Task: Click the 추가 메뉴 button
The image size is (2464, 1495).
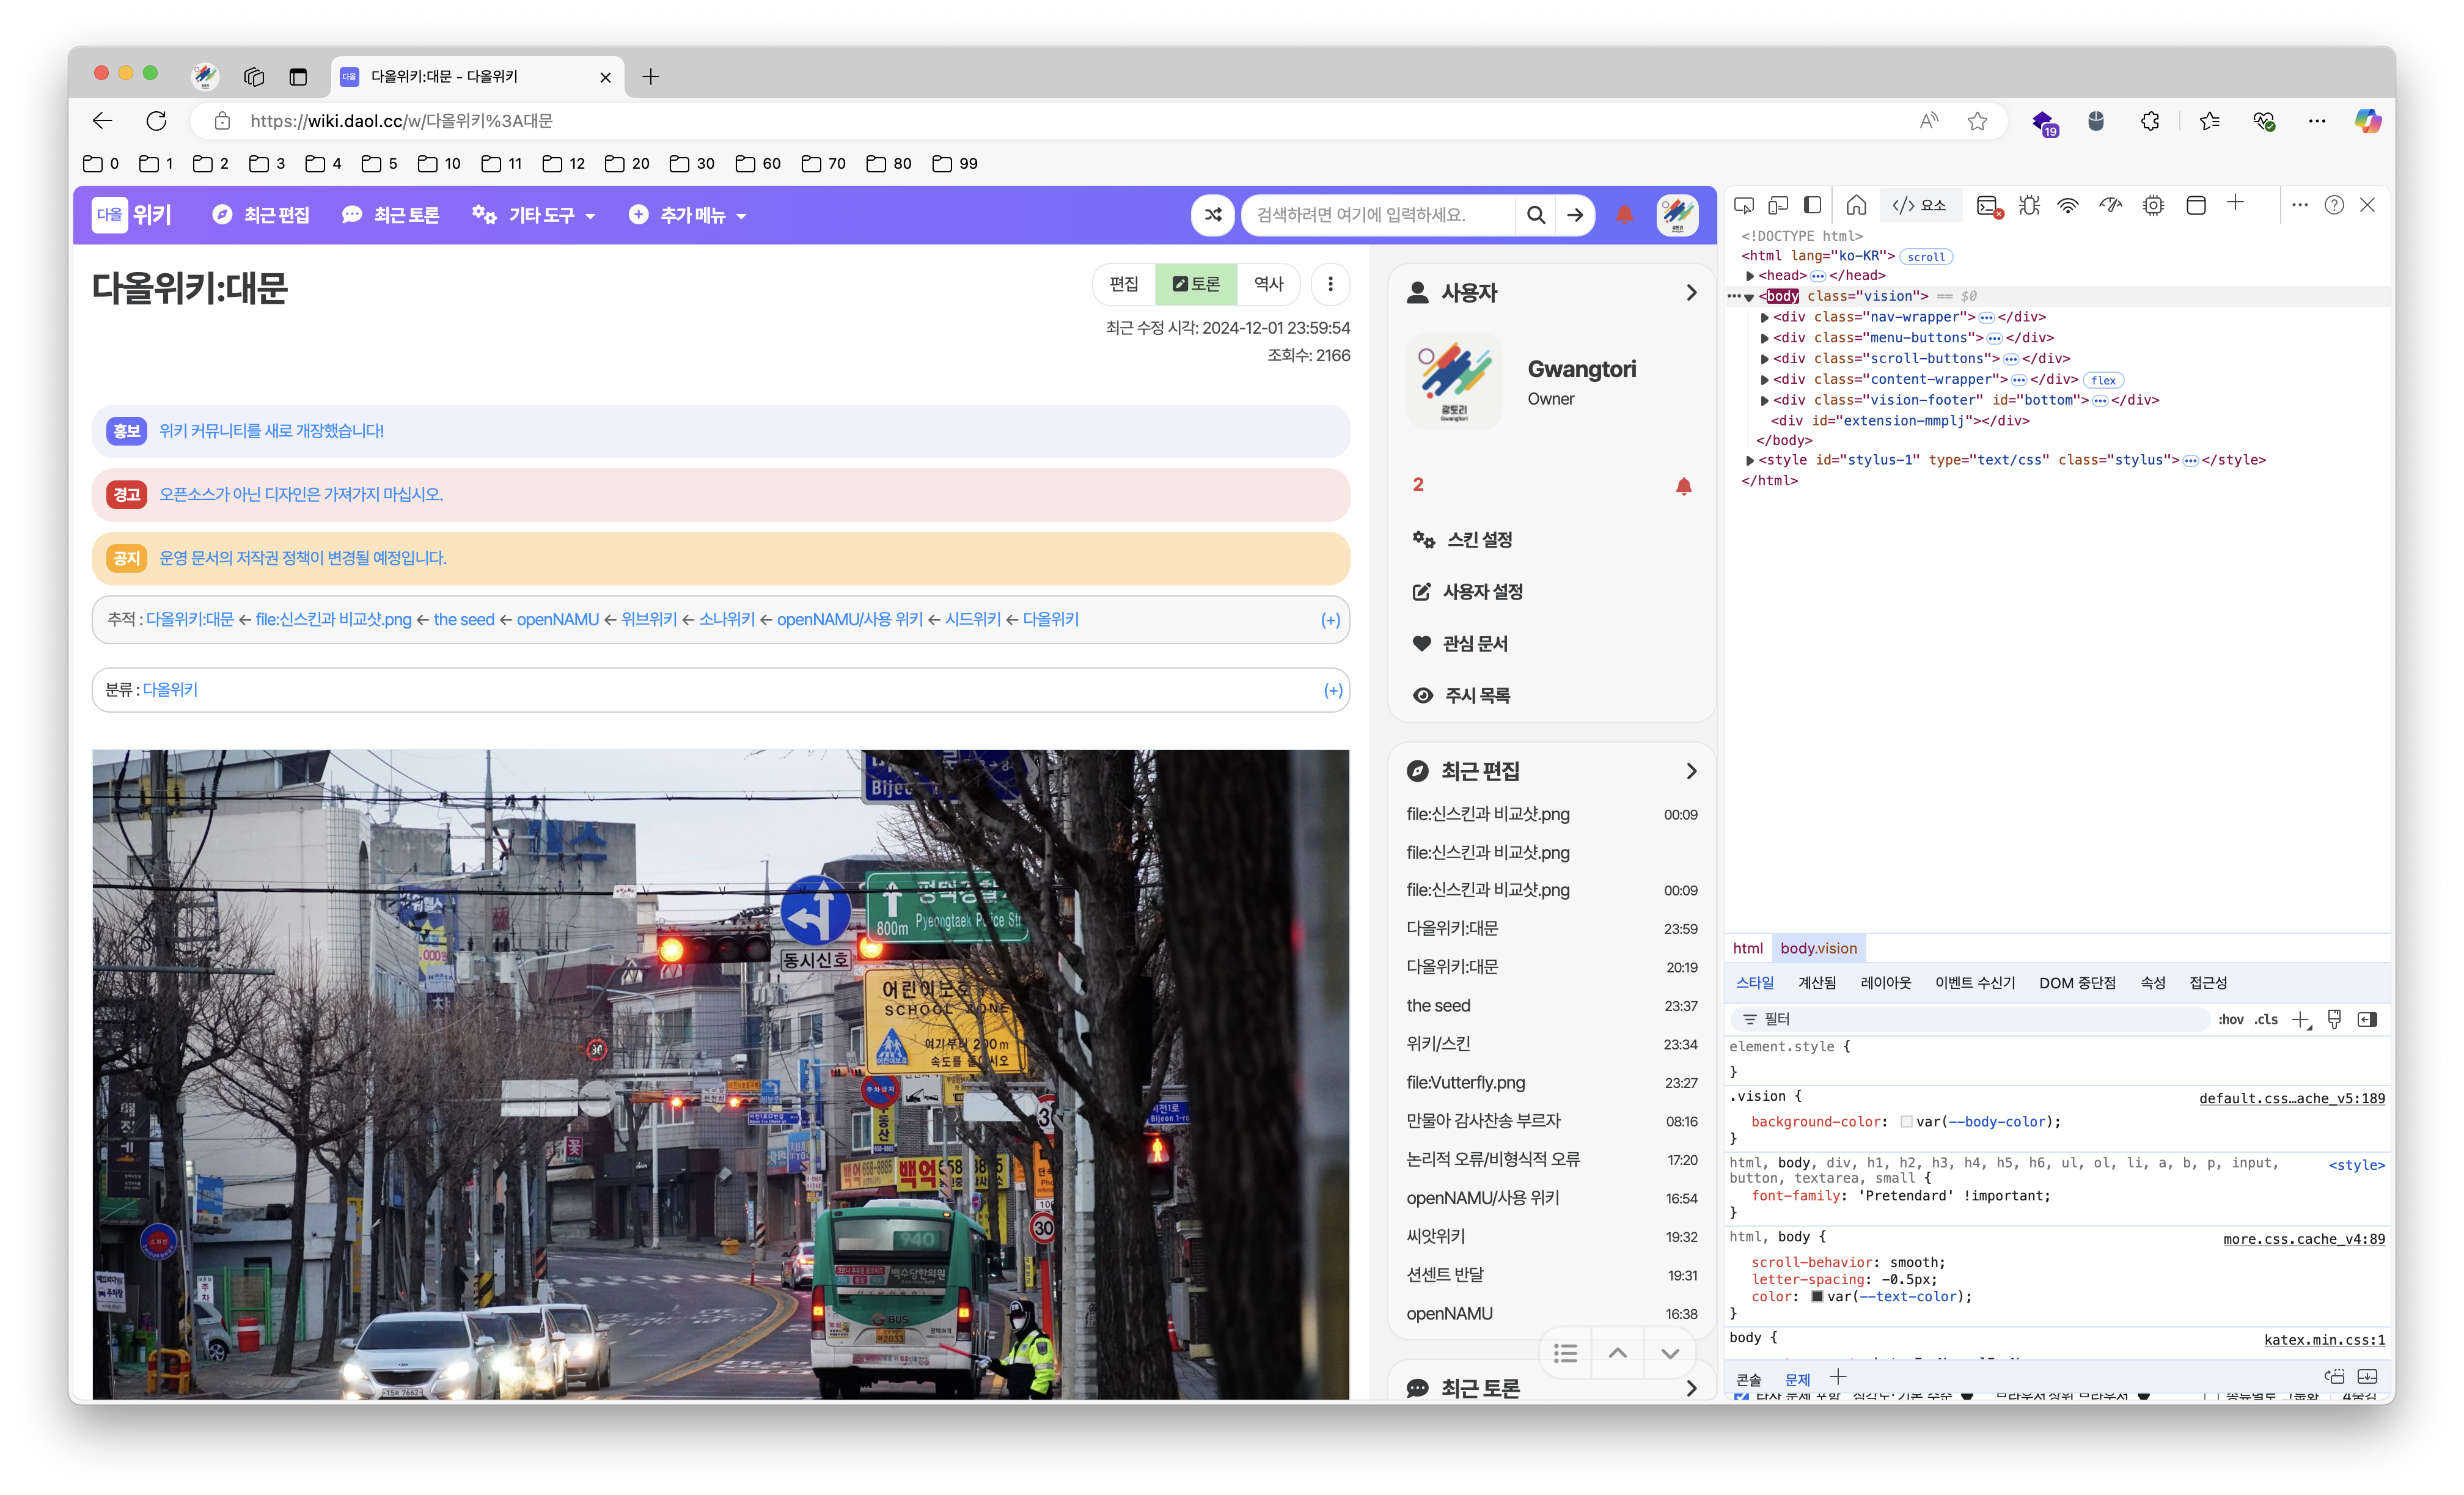Action: pyautogui.click(x=686, y=215)
